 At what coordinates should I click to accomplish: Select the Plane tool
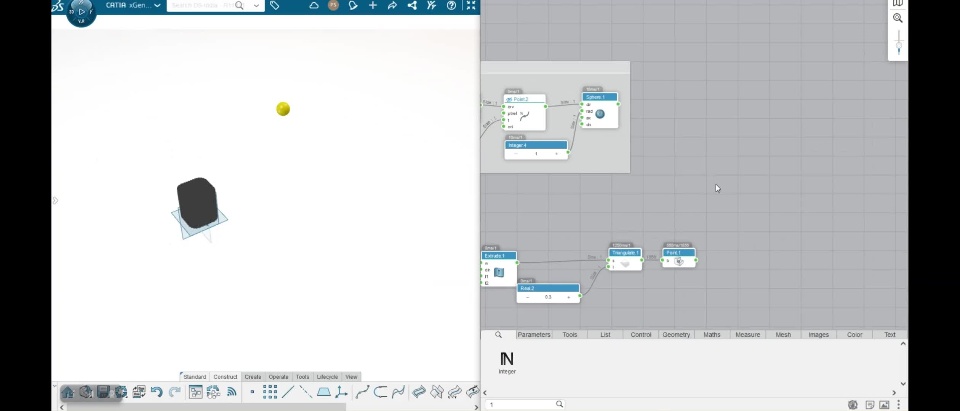click(324, 392)
